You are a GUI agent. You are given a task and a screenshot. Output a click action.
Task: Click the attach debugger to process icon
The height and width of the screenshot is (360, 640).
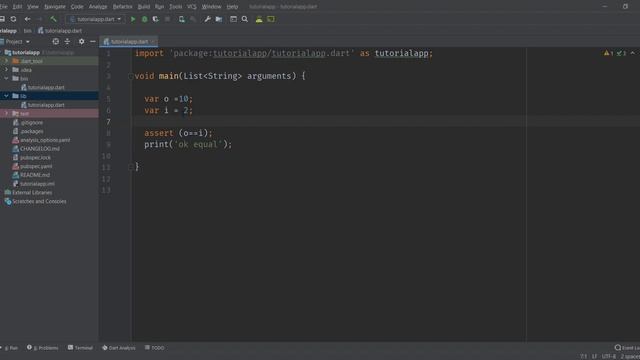pos(182,19)
